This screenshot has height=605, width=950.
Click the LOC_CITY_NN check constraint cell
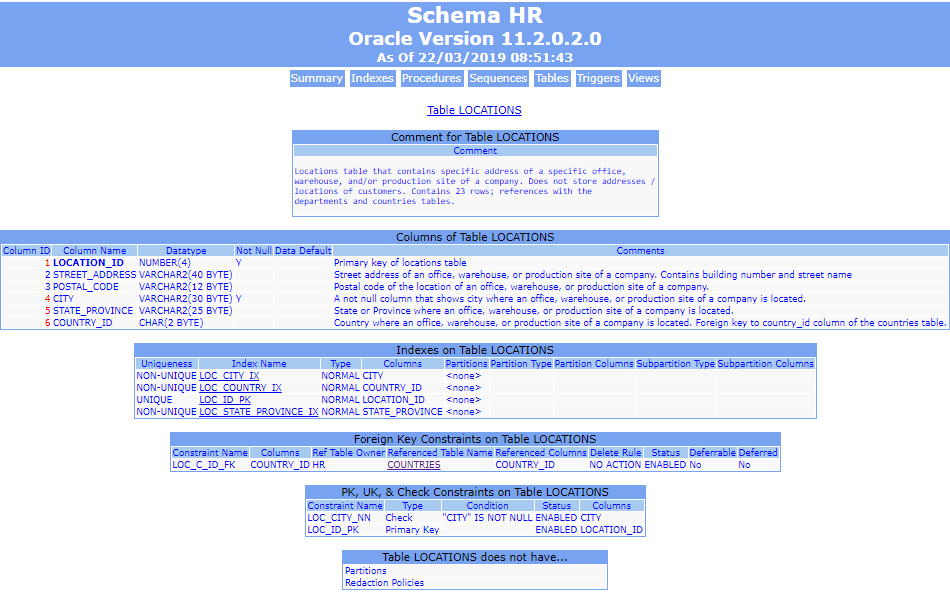point(338,518)
